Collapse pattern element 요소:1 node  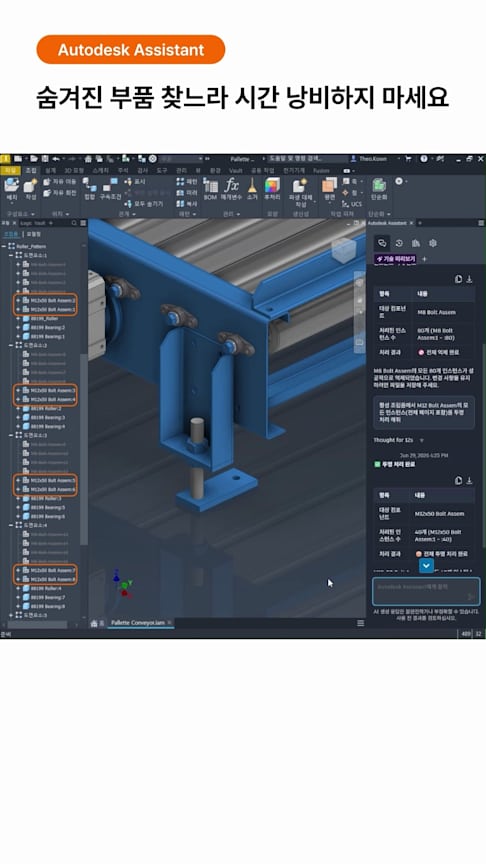11,256
